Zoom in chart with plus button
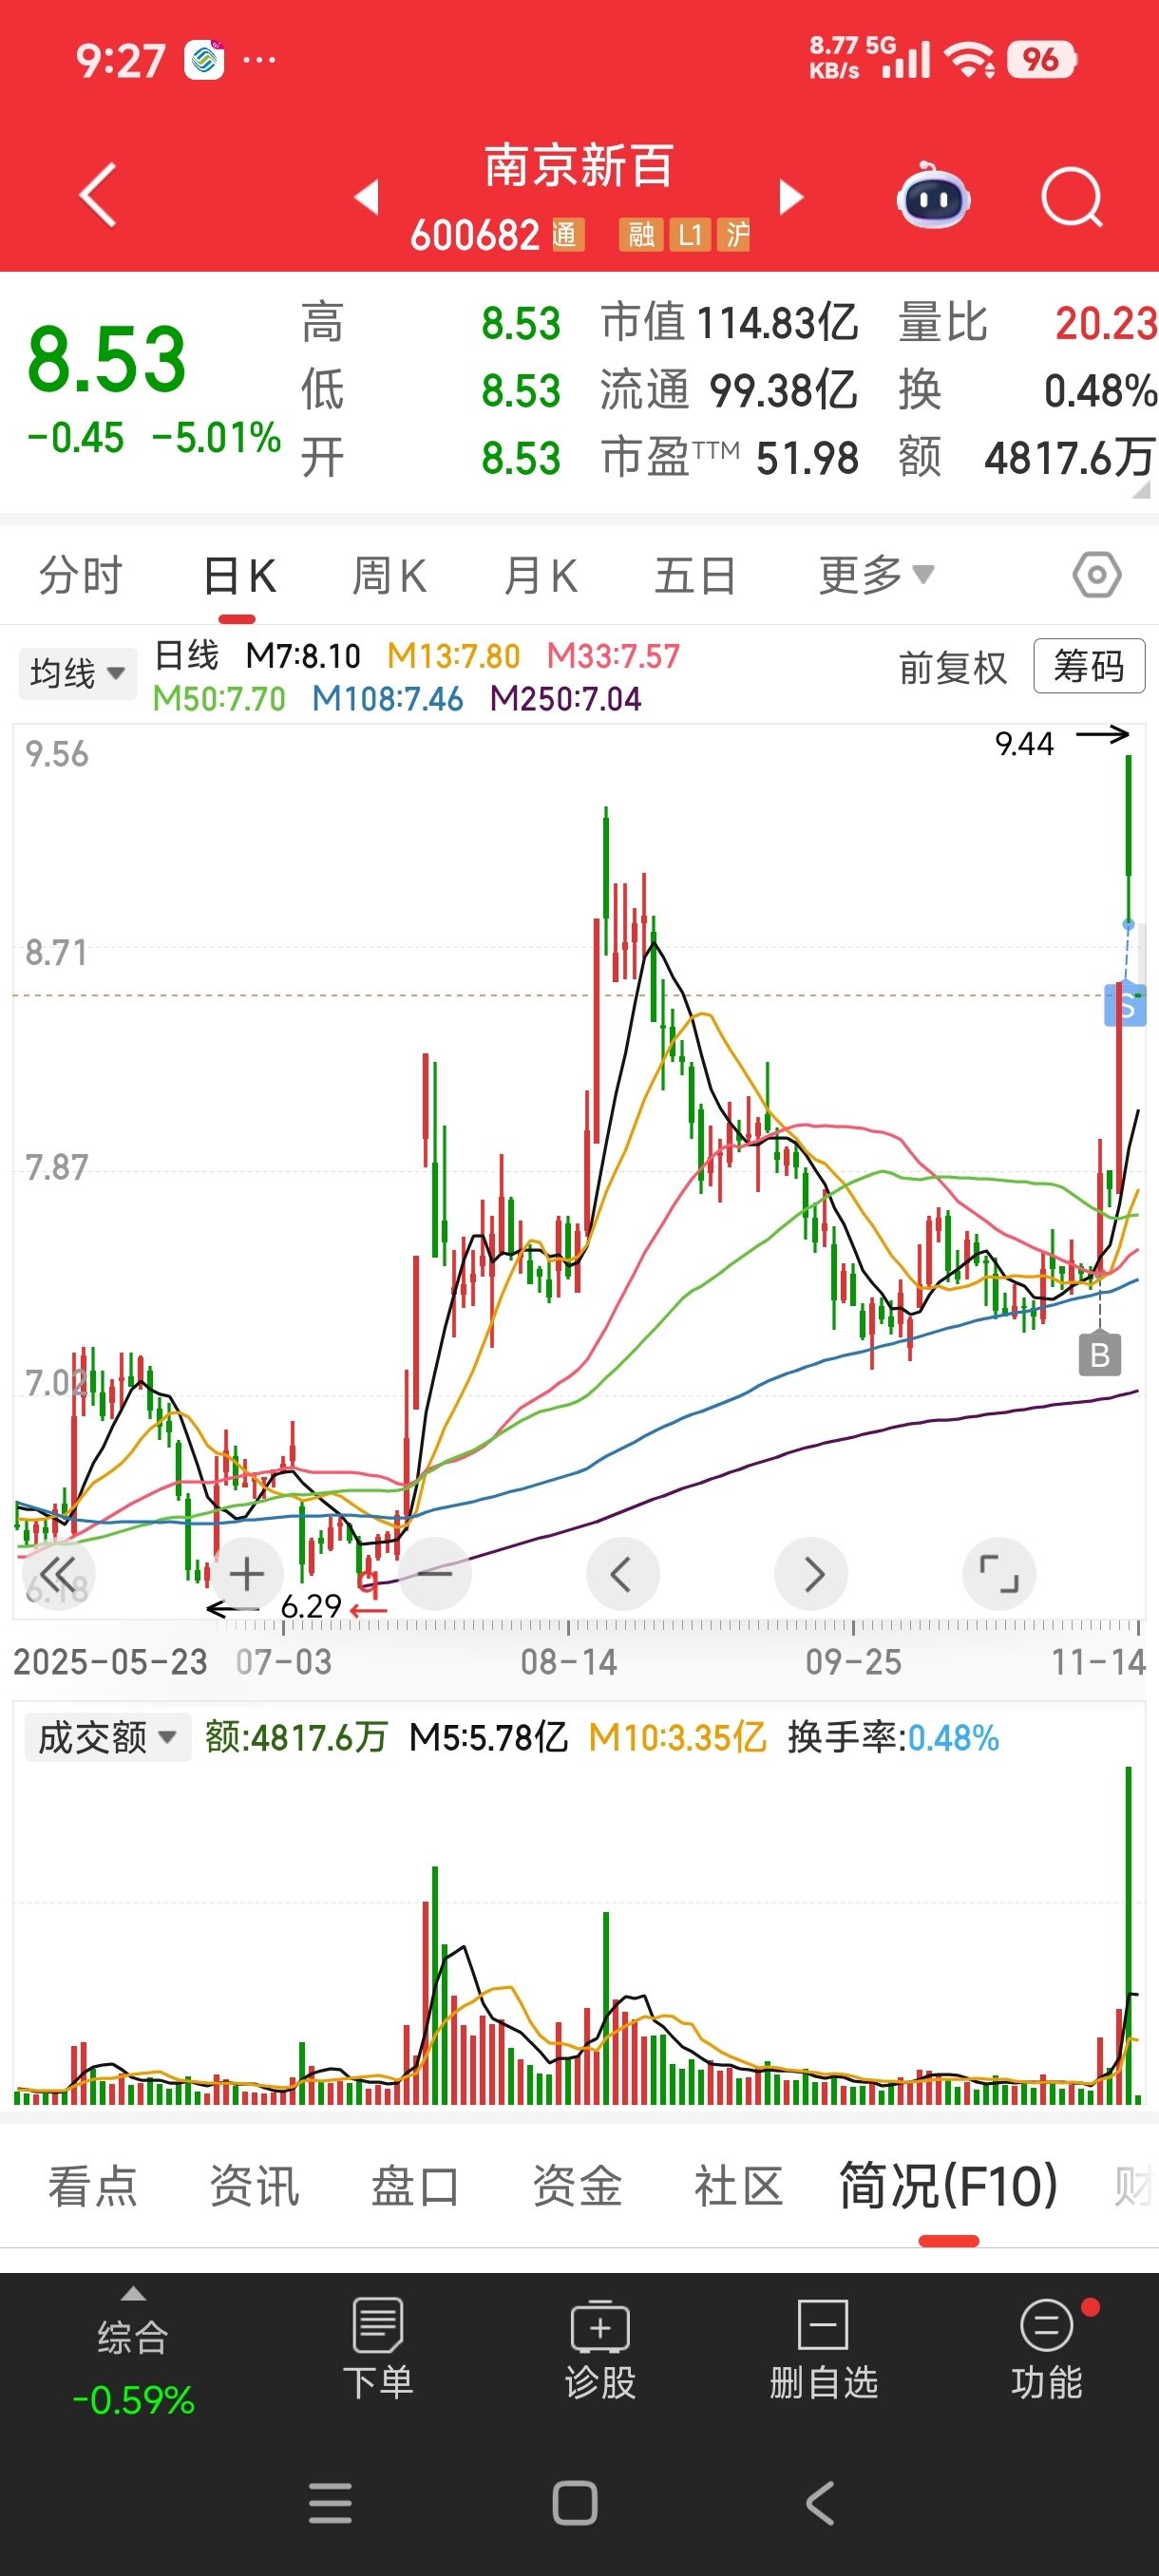 247,1574
